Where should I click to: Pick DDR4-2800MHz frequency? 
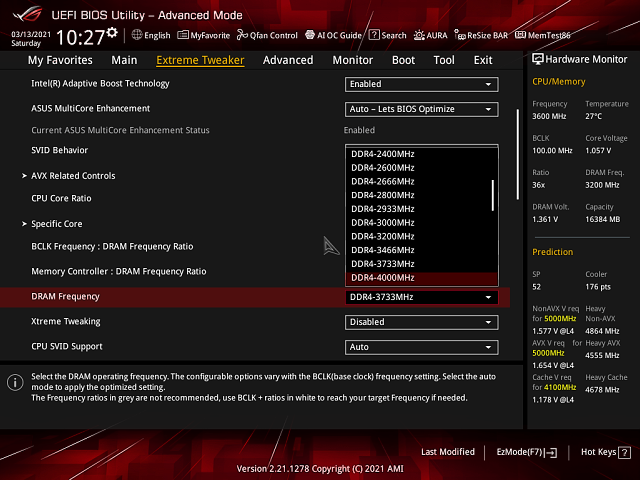pos(421,195)
